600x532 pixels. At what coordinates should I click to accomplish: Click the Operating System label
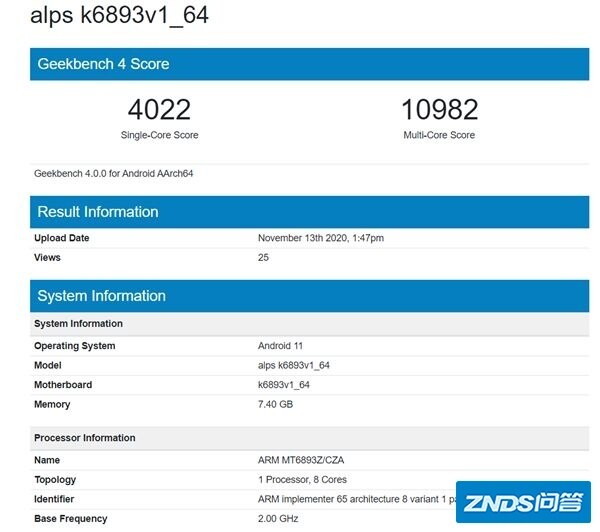click(75, 346)
